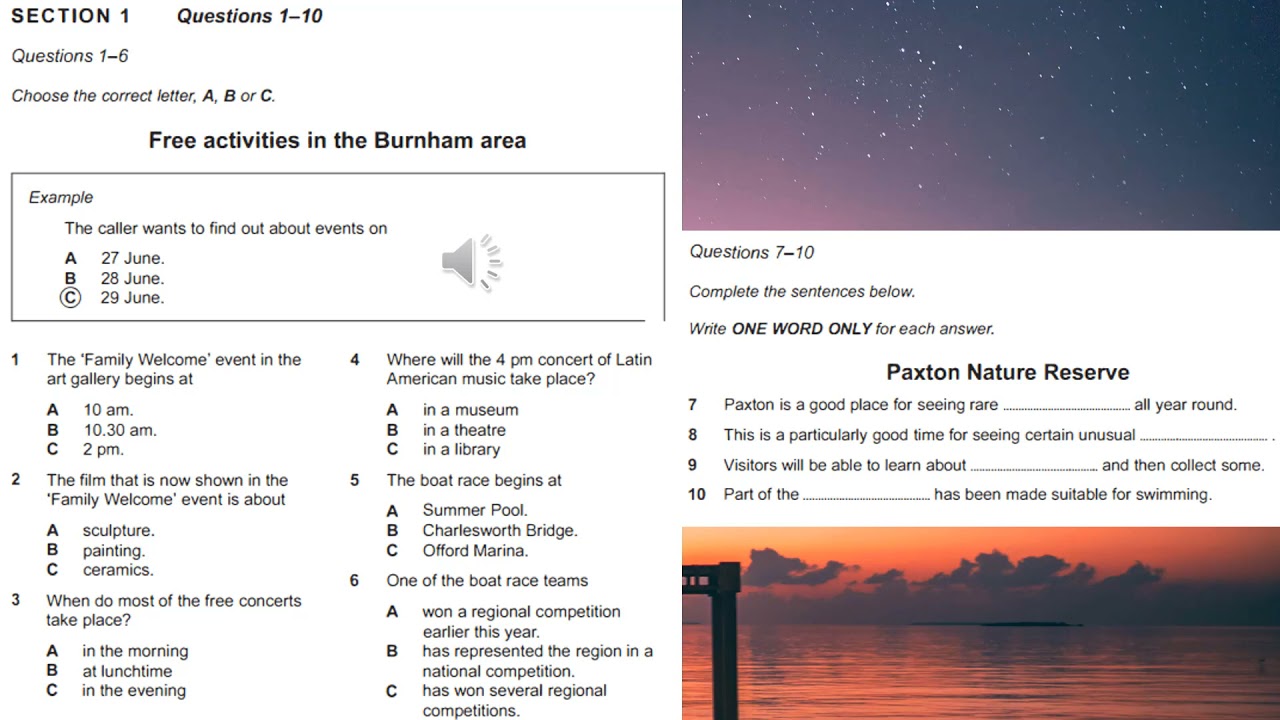The height and width of the screenshot is (720, 1280).
Task: Click the blank in sentence 9 'learn about'
Action: coord(1034,466)
